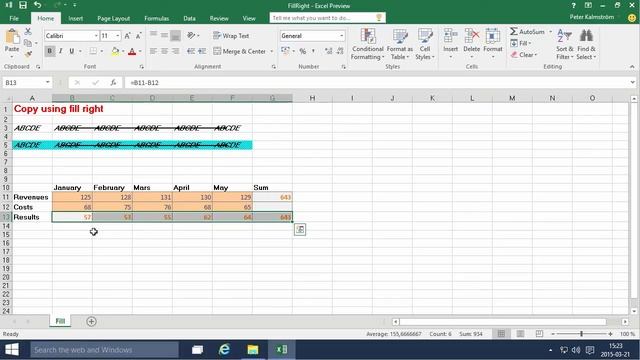Switch to Page Layout view in status bar
This screenshot has height=360, width=640.
coord(520,334)
